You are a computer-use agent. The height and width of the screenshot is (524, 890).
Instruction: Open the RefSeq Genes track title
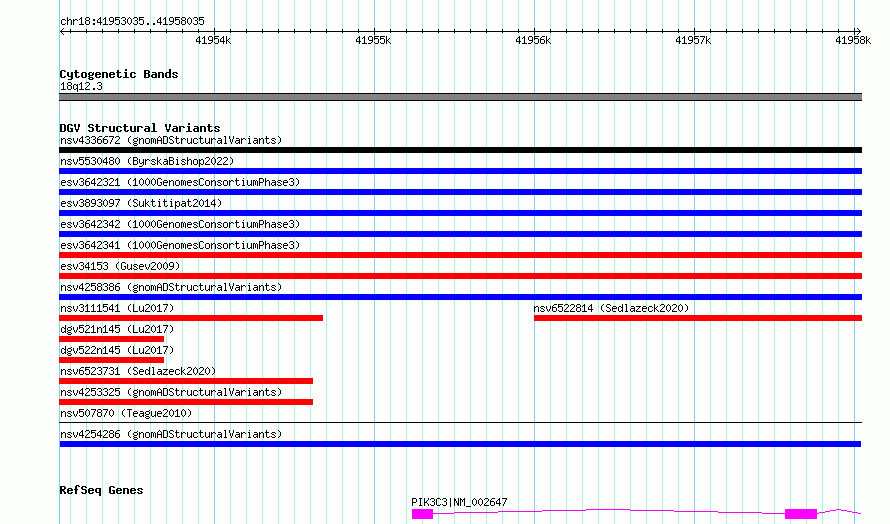coord(101,490)
